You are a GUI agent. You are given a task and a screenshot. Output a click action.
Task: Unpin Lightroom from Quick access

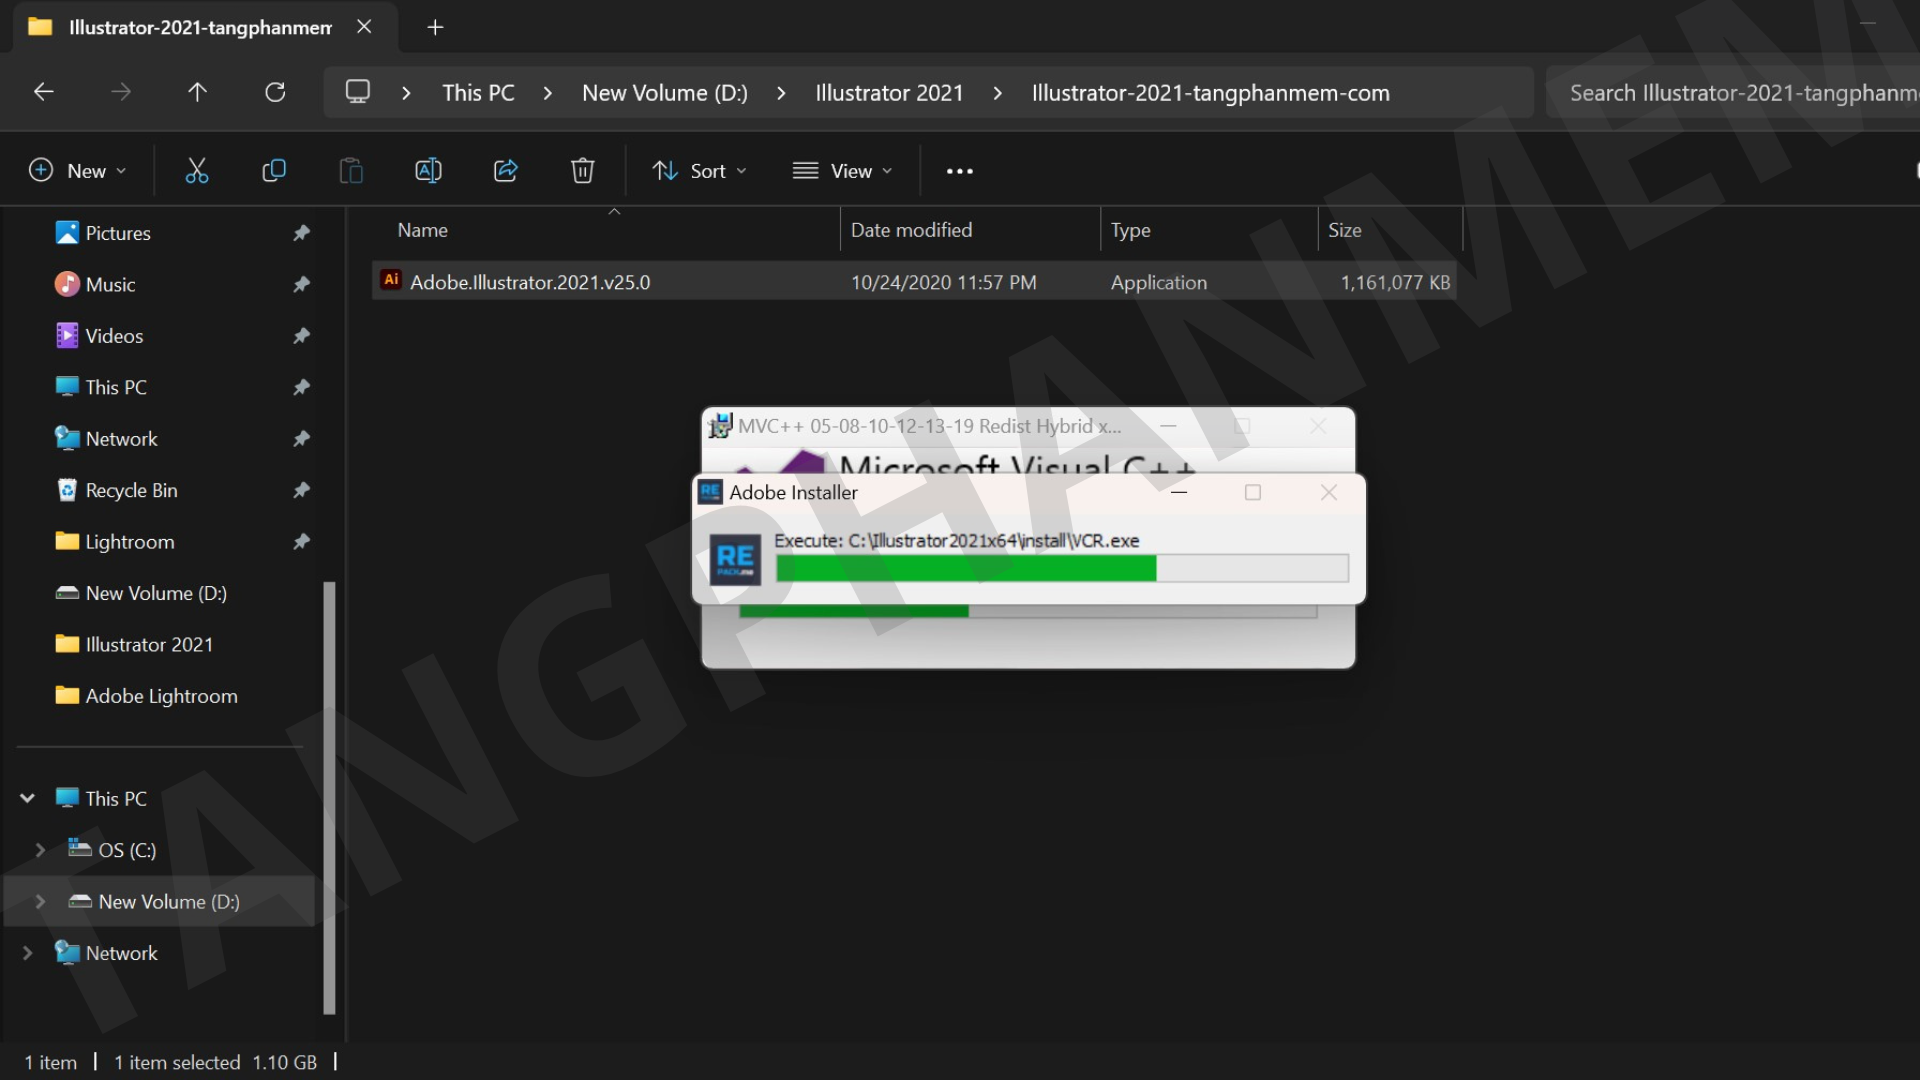[301, 542]
